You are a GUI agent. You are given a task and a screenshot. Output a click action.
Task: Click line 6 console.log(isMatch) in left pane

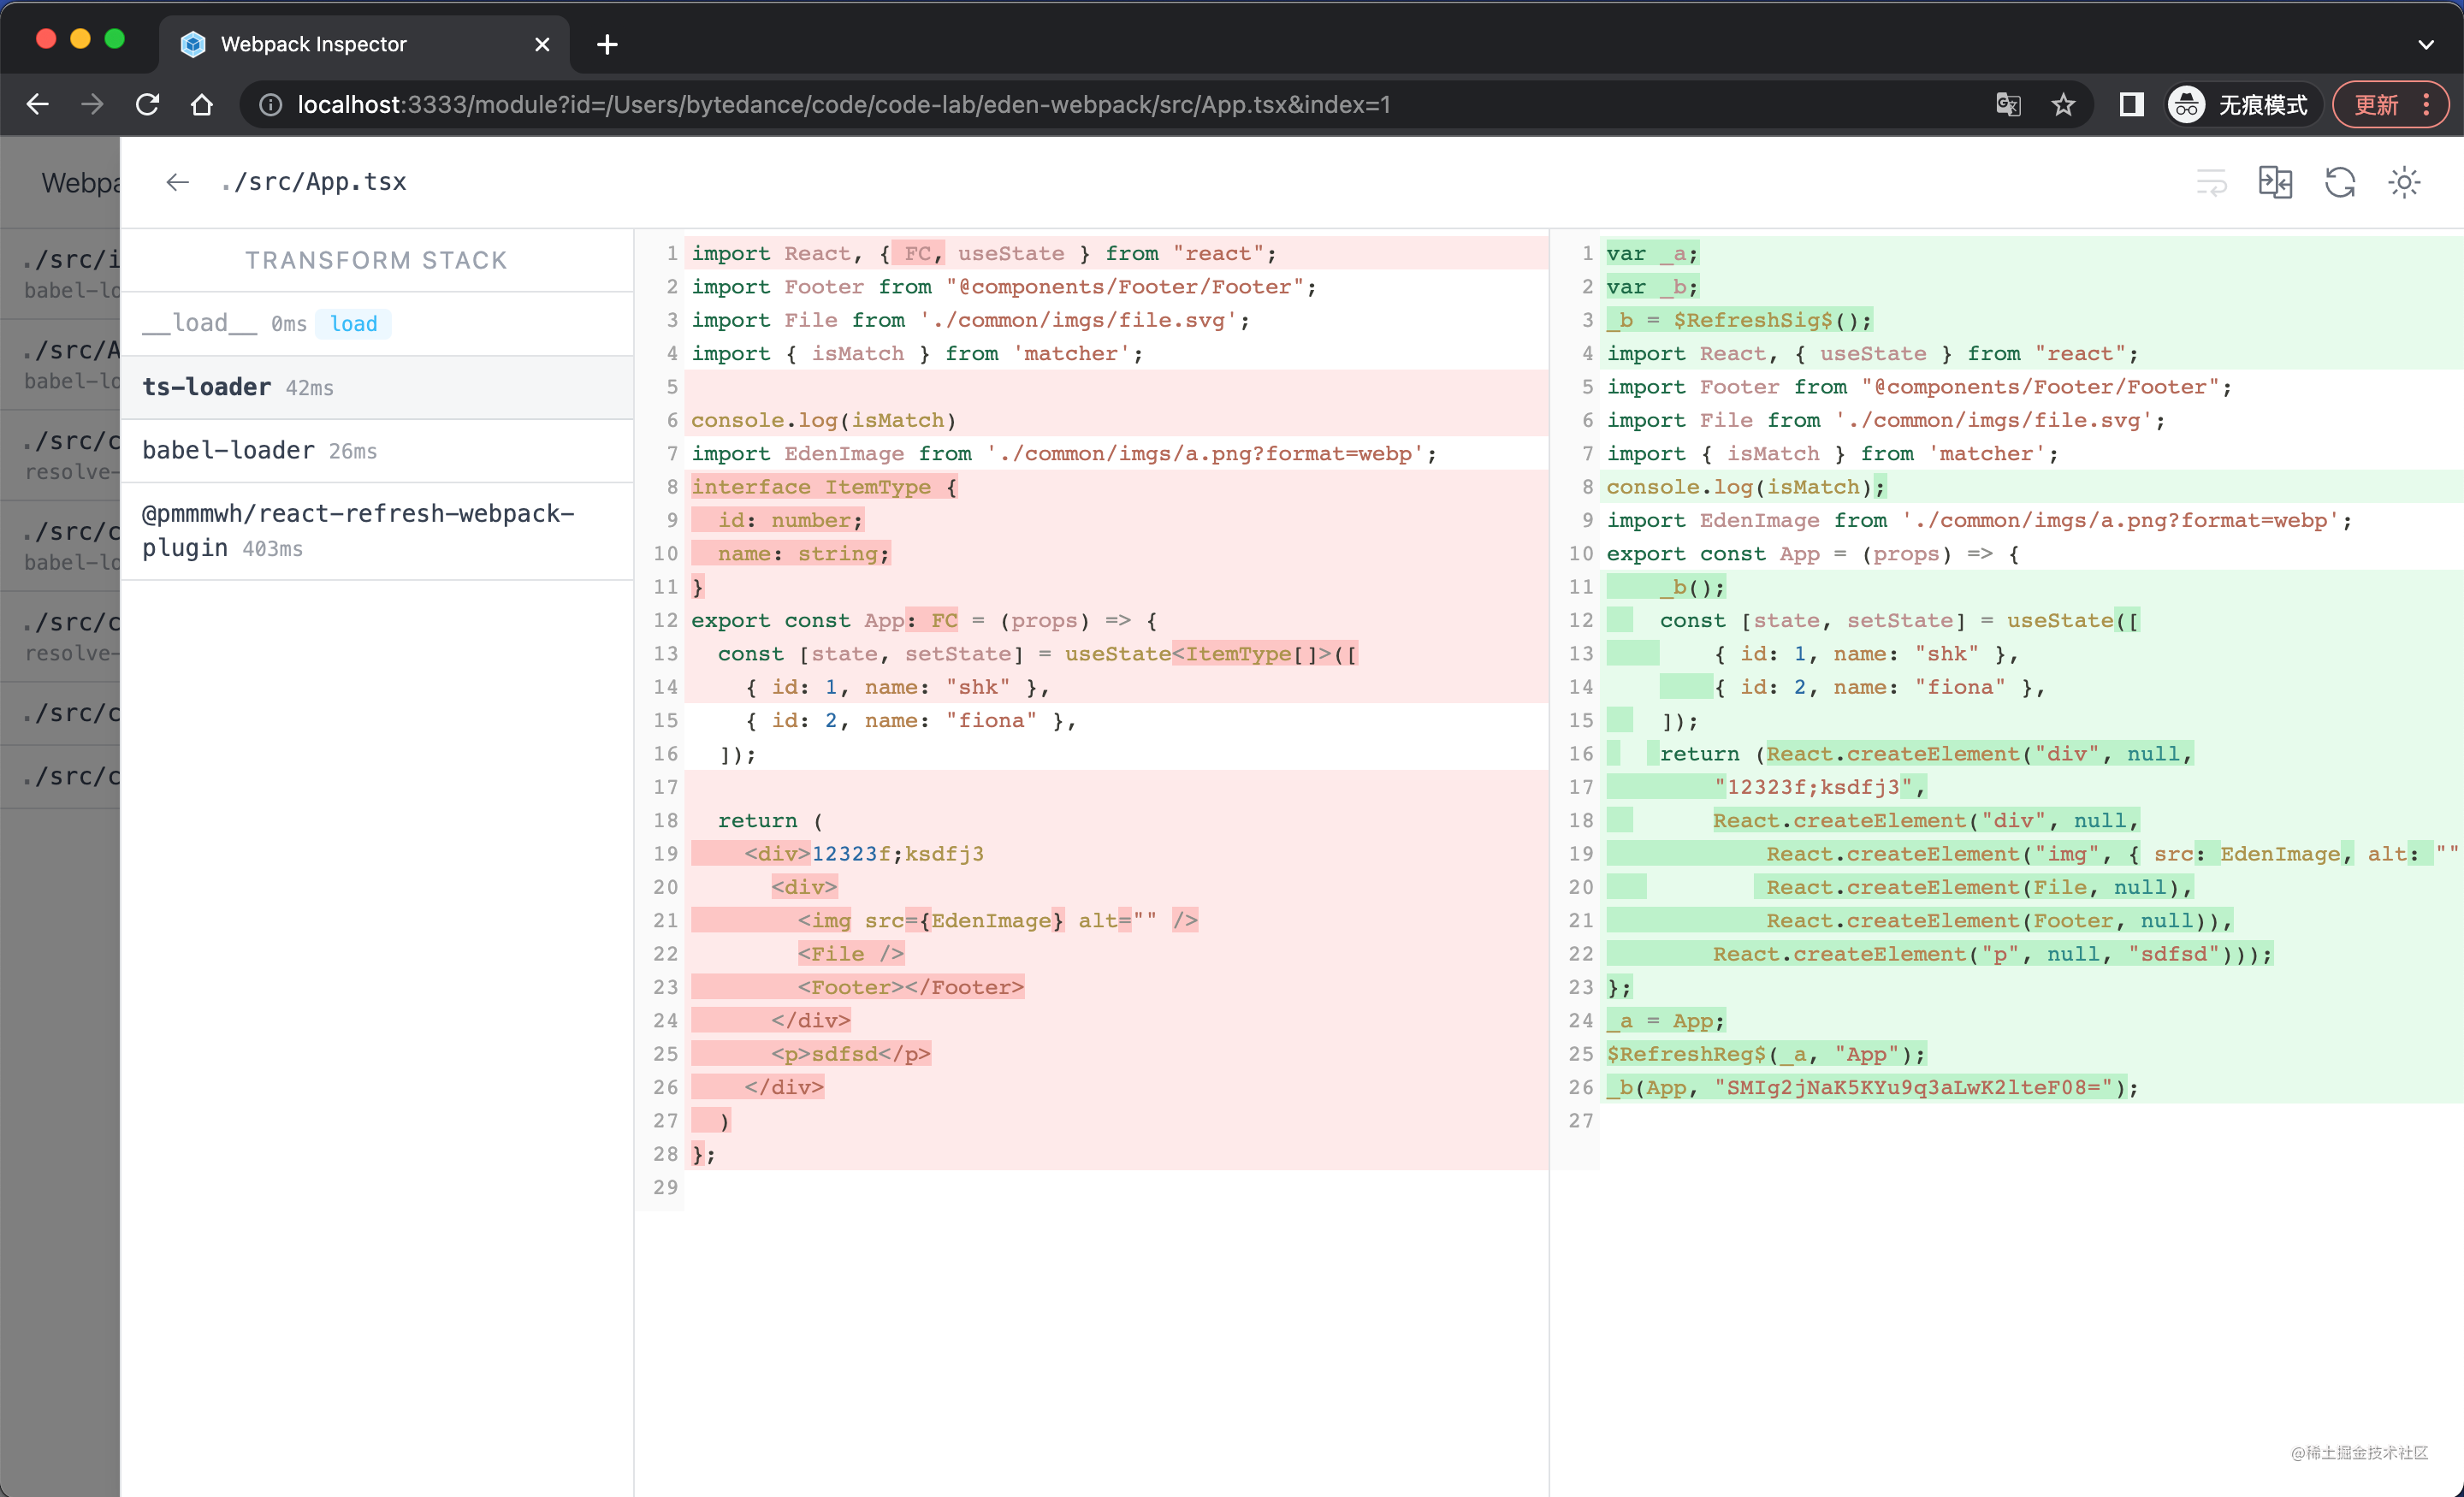click(824, 420)
